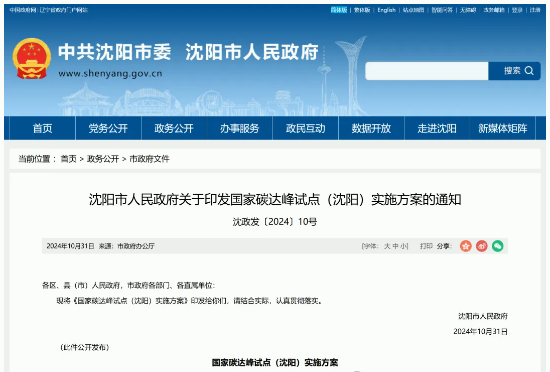The image size is (550, 372).
Task: Set font size to 小
Action: tap(404, 246)
